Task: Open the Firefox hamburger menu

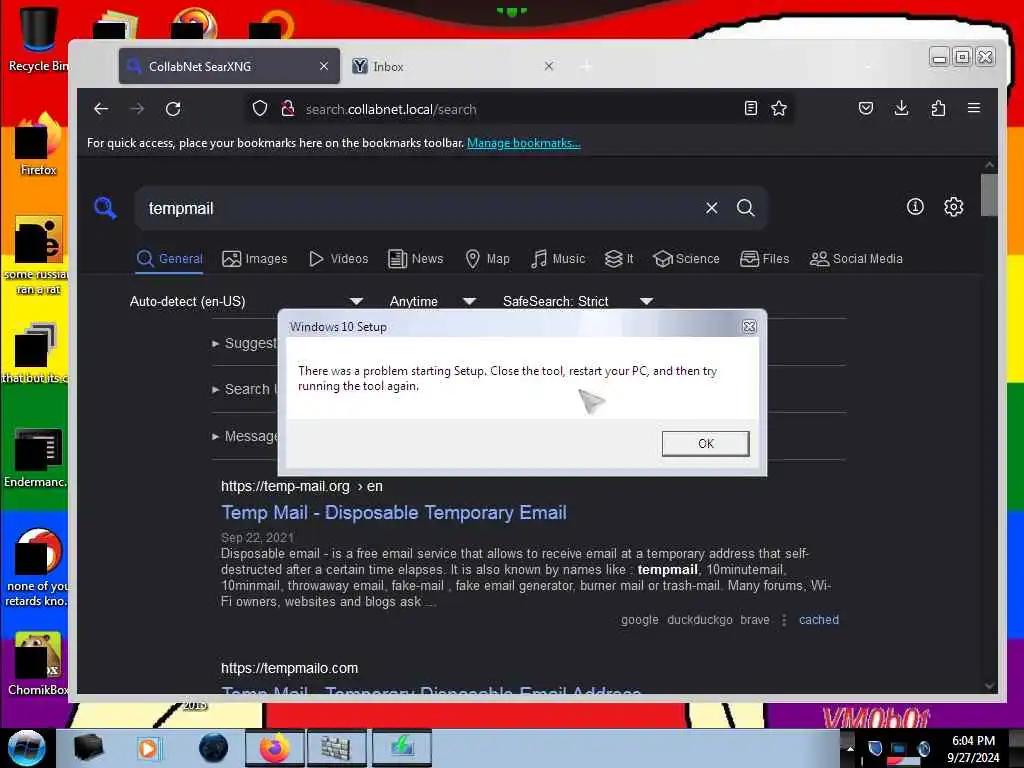Action: pyautogui.click(x=974, y=108)
